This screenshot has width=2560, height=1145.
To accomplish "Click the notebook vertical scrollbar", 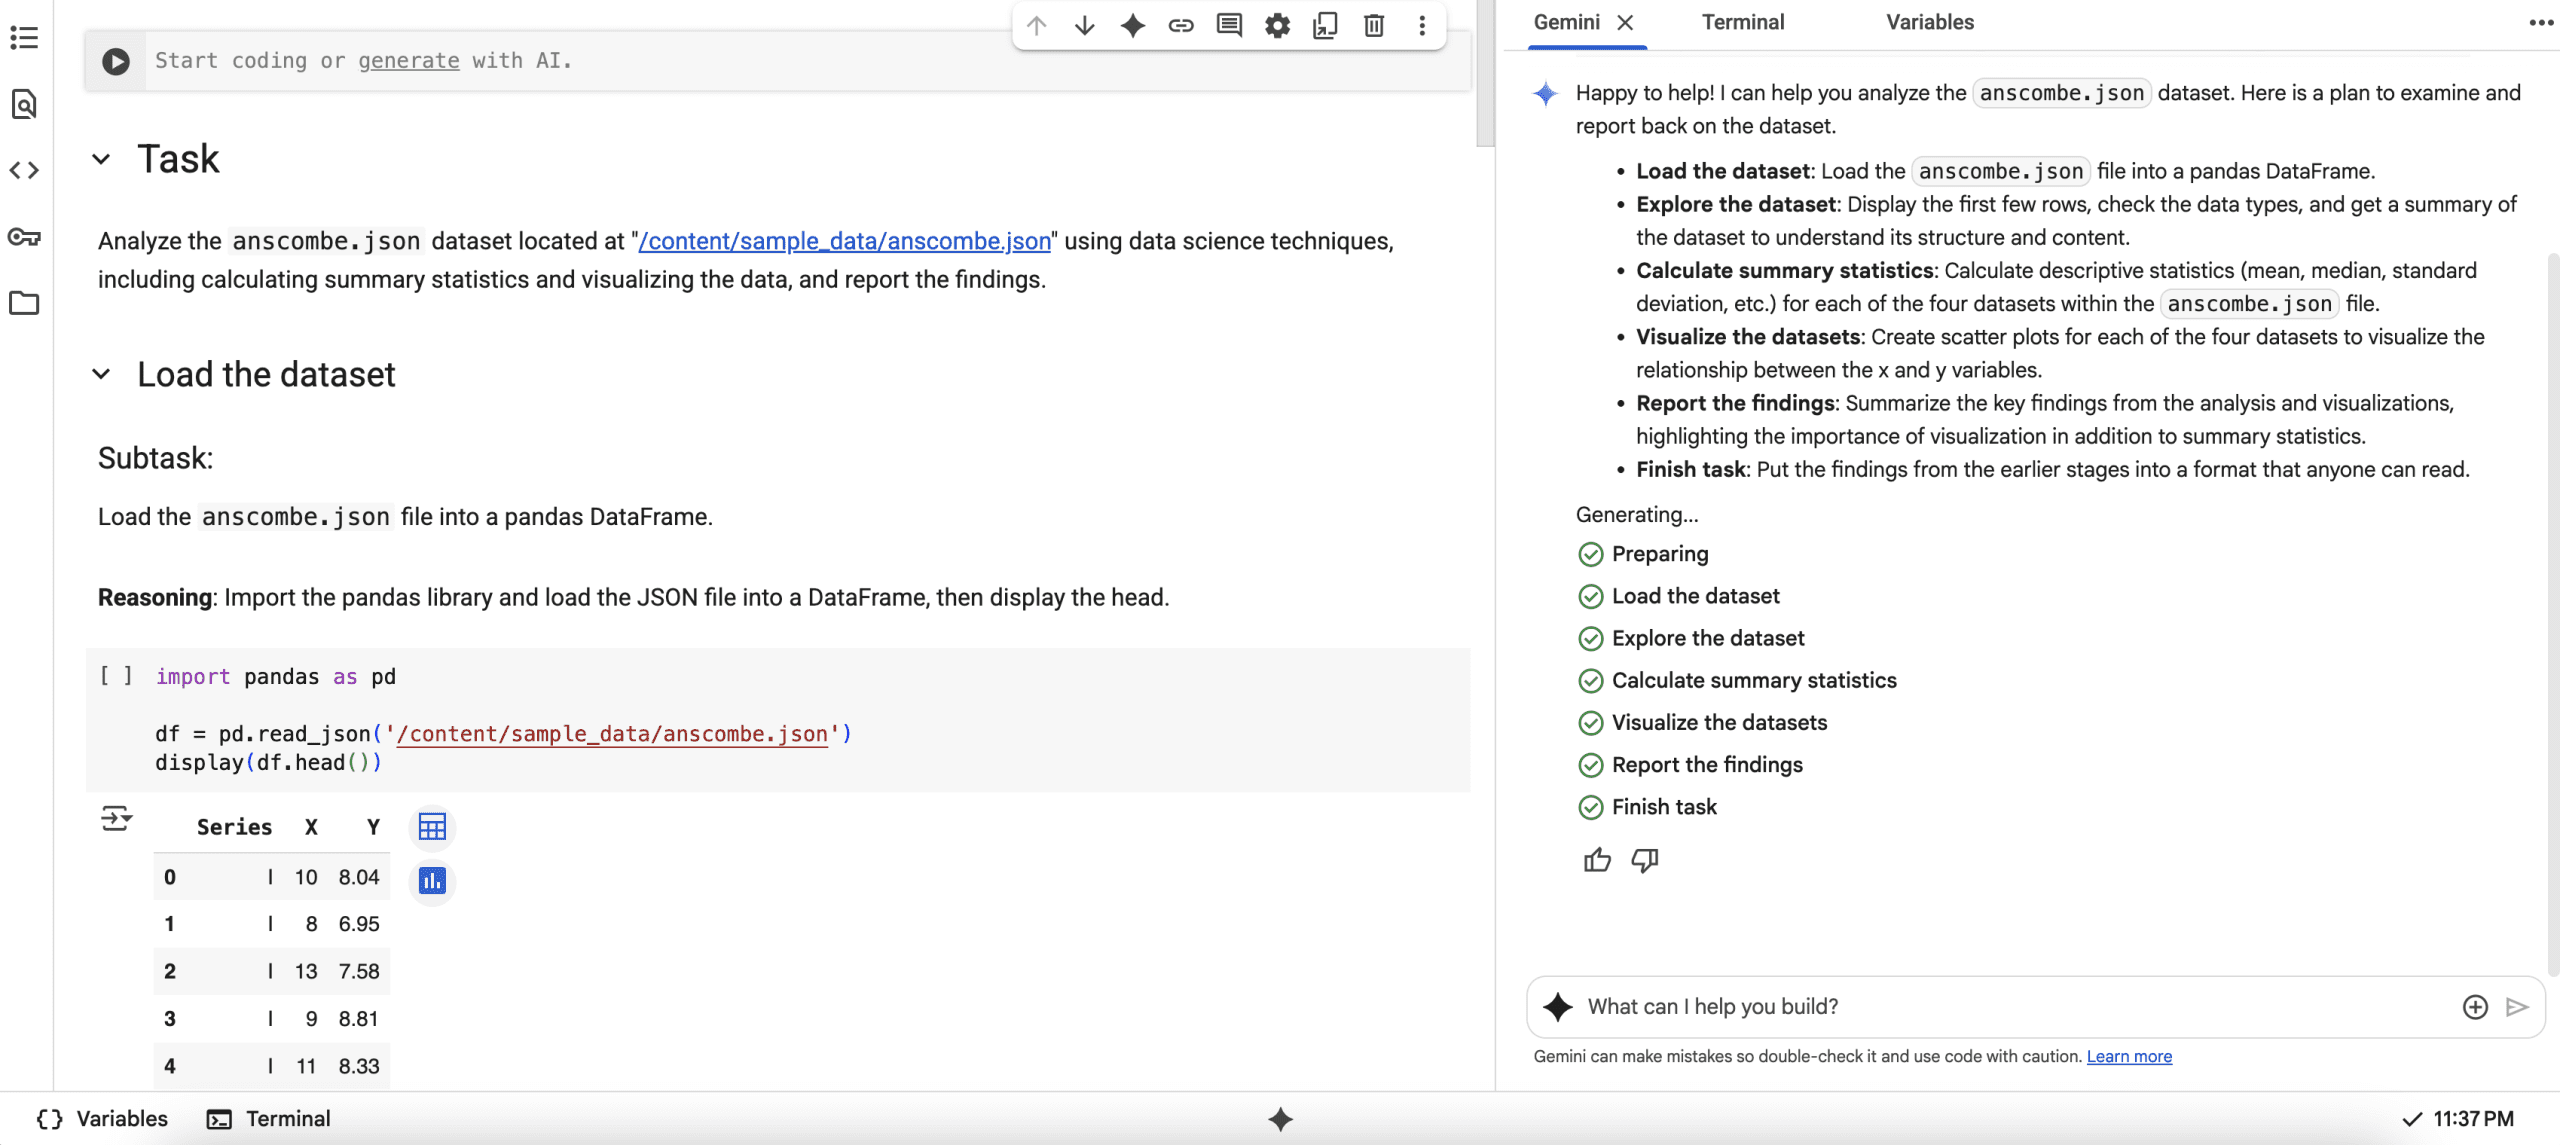I will tap(1485, 75).
